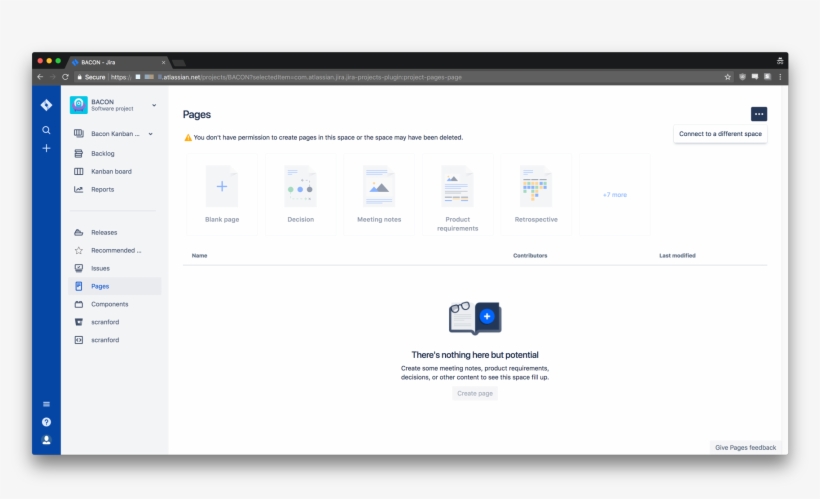Click the Bacon Kanban board icon

click(x=78, y=133)
